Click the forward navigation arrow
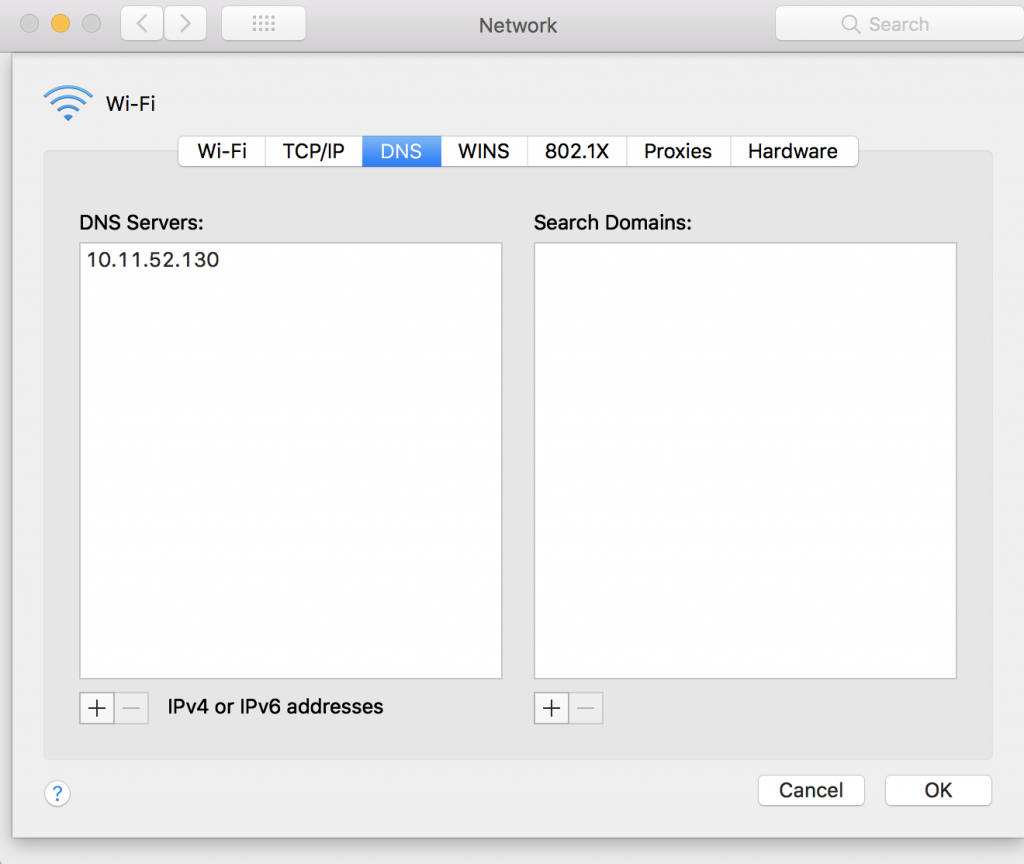The width and height of the screenshot is (1024, 864). click(x=185, y=24)
